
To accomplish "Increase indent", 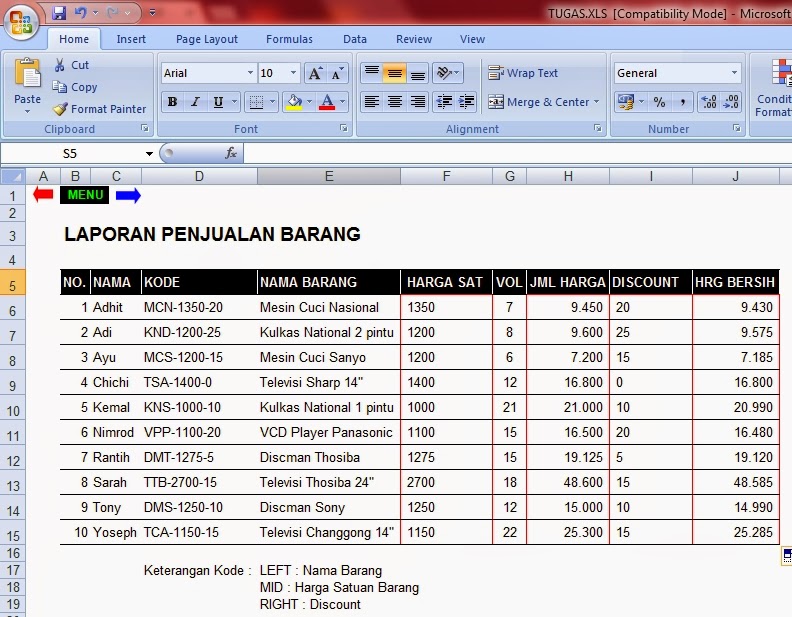I will coord(466,102).
